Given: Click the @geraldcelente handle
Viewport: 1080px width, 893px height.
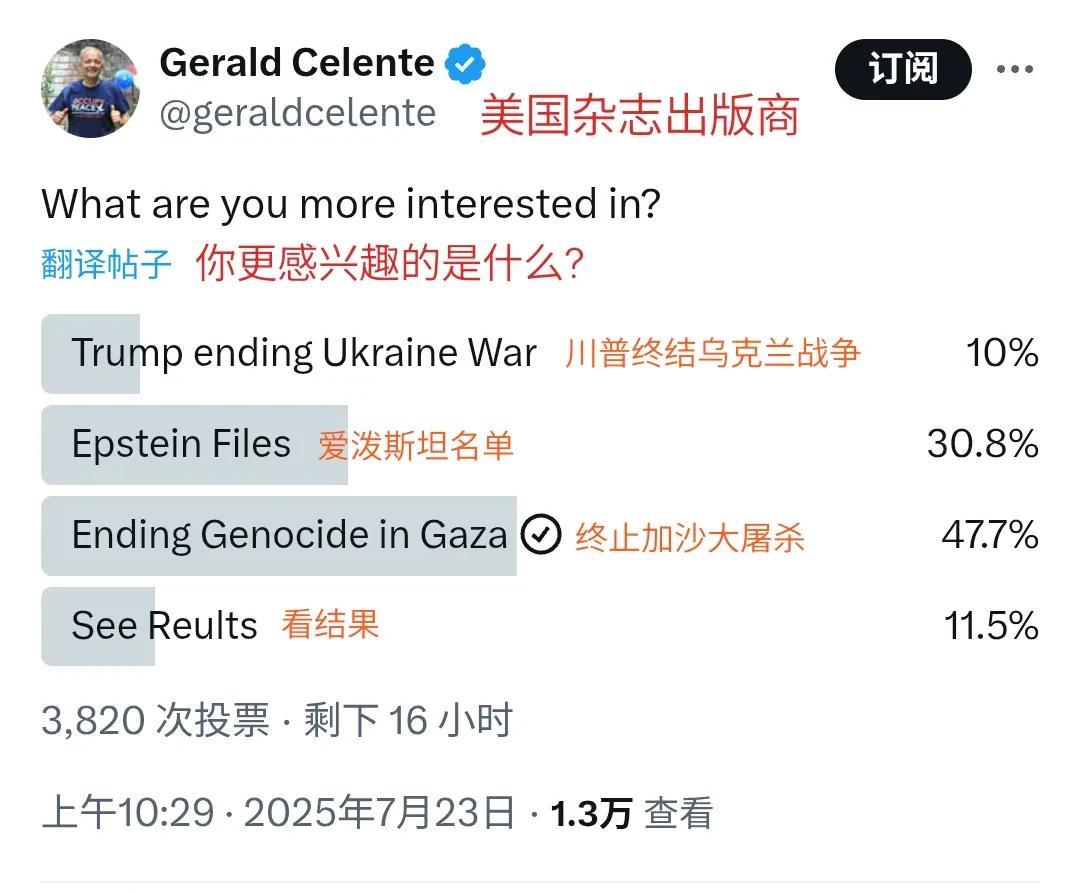Looking at the screenshot, I should pos(298,113).
